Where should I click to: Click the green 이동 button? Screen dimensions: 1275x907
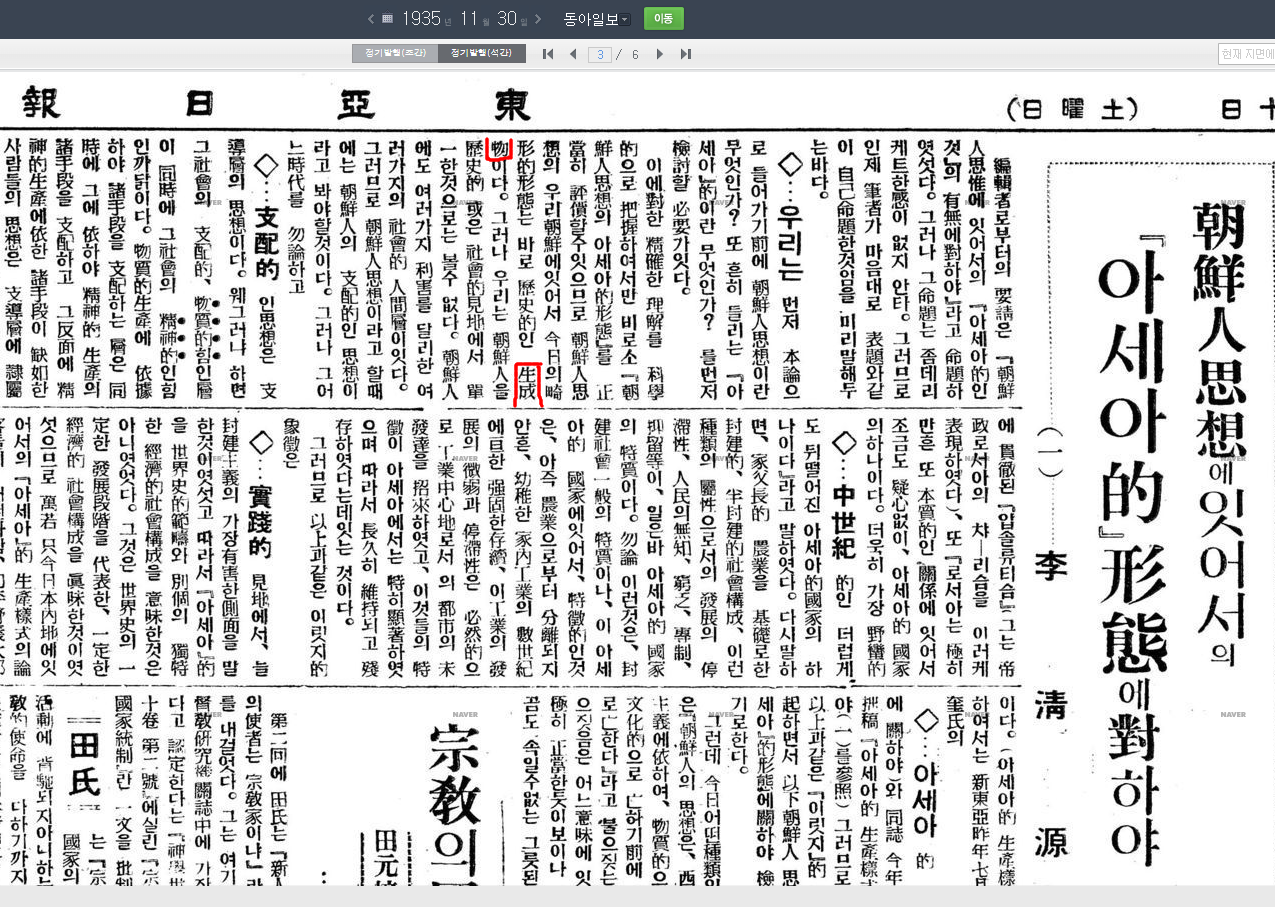tap(663, 19)
